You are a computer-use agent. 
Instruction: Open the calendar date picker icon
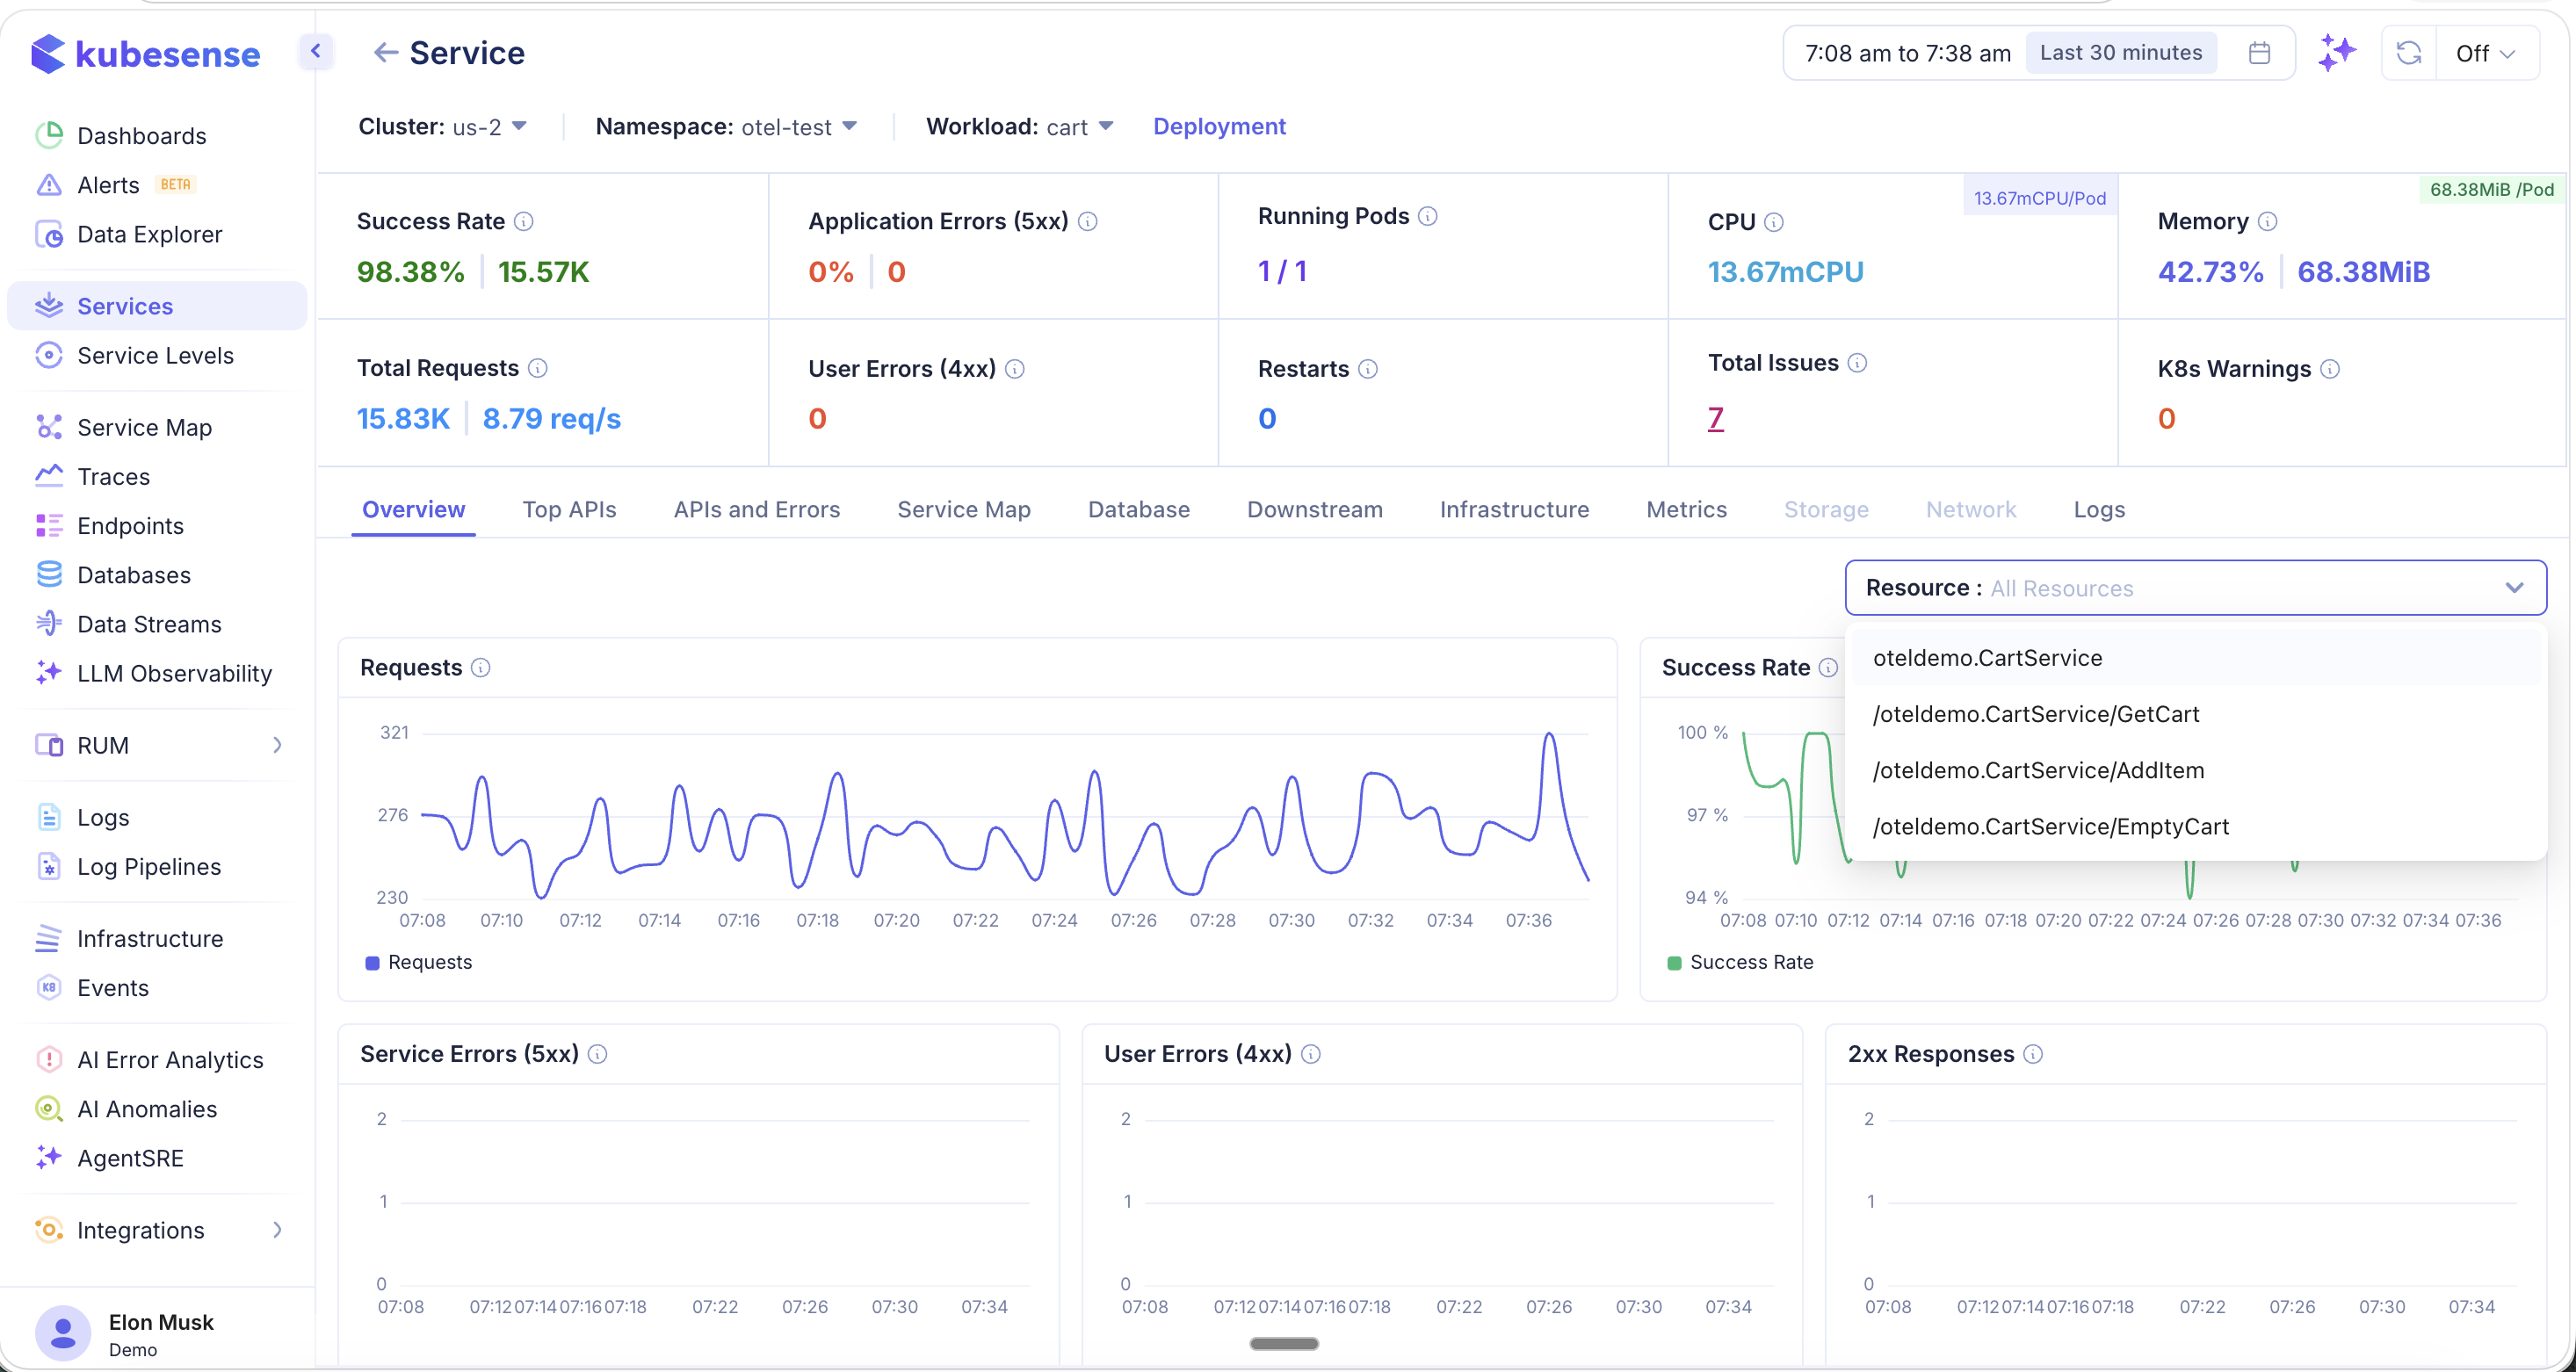pos(2259,53)
